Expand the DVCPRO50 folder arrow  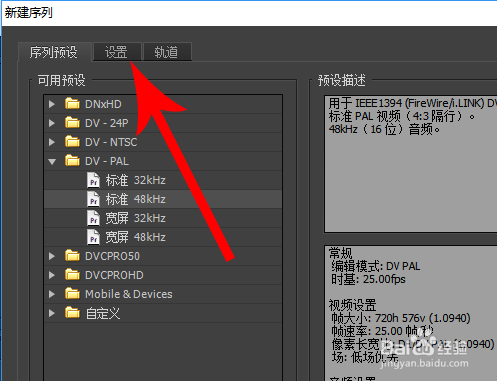point(52,256)
